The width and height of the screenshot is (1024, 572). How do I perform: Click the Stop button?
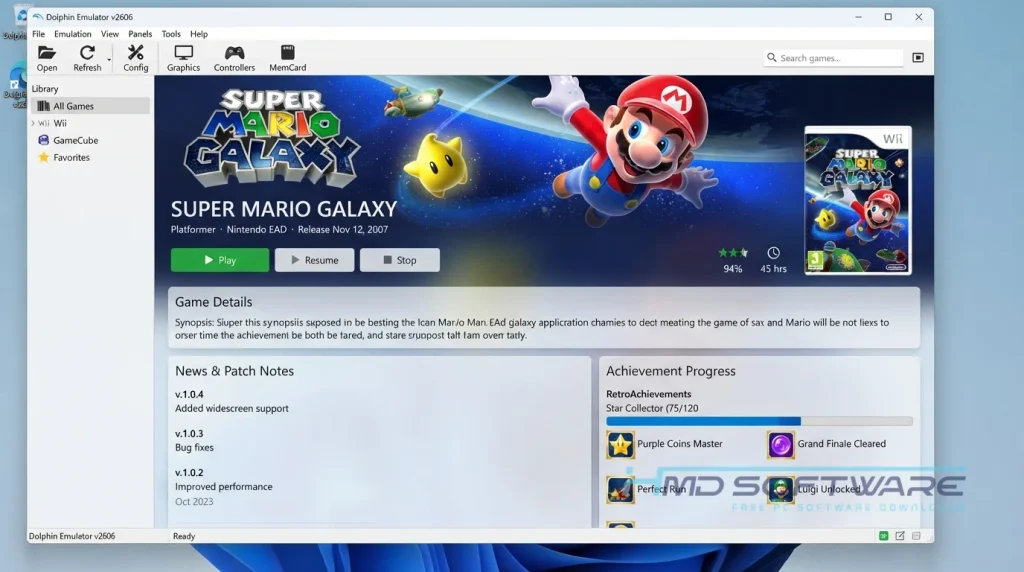click(x=400, y=260)
